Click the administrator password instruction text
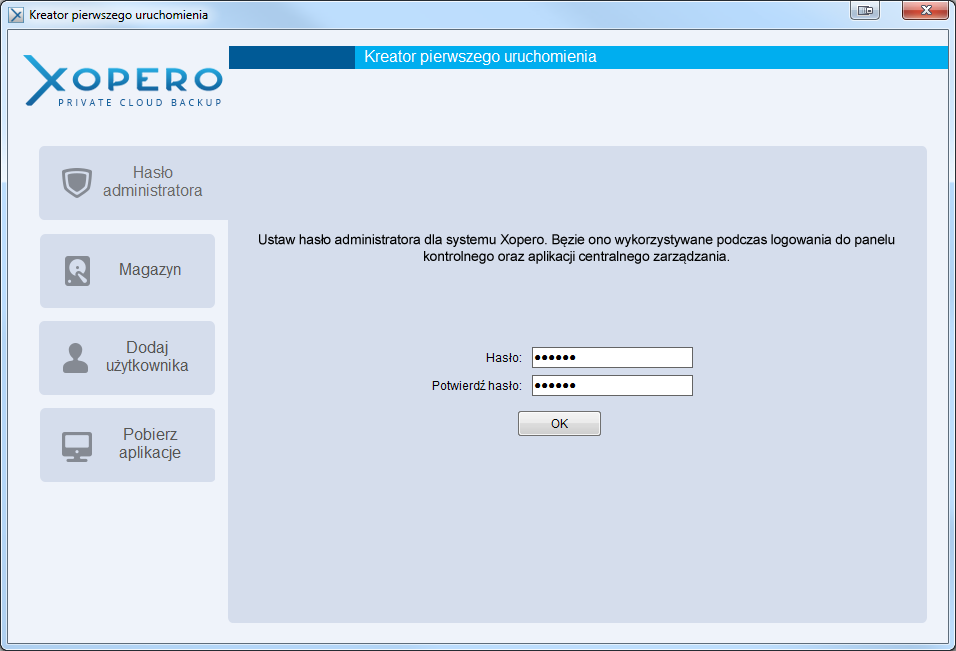Screen dimensions: 956x651 click(576, 248)
